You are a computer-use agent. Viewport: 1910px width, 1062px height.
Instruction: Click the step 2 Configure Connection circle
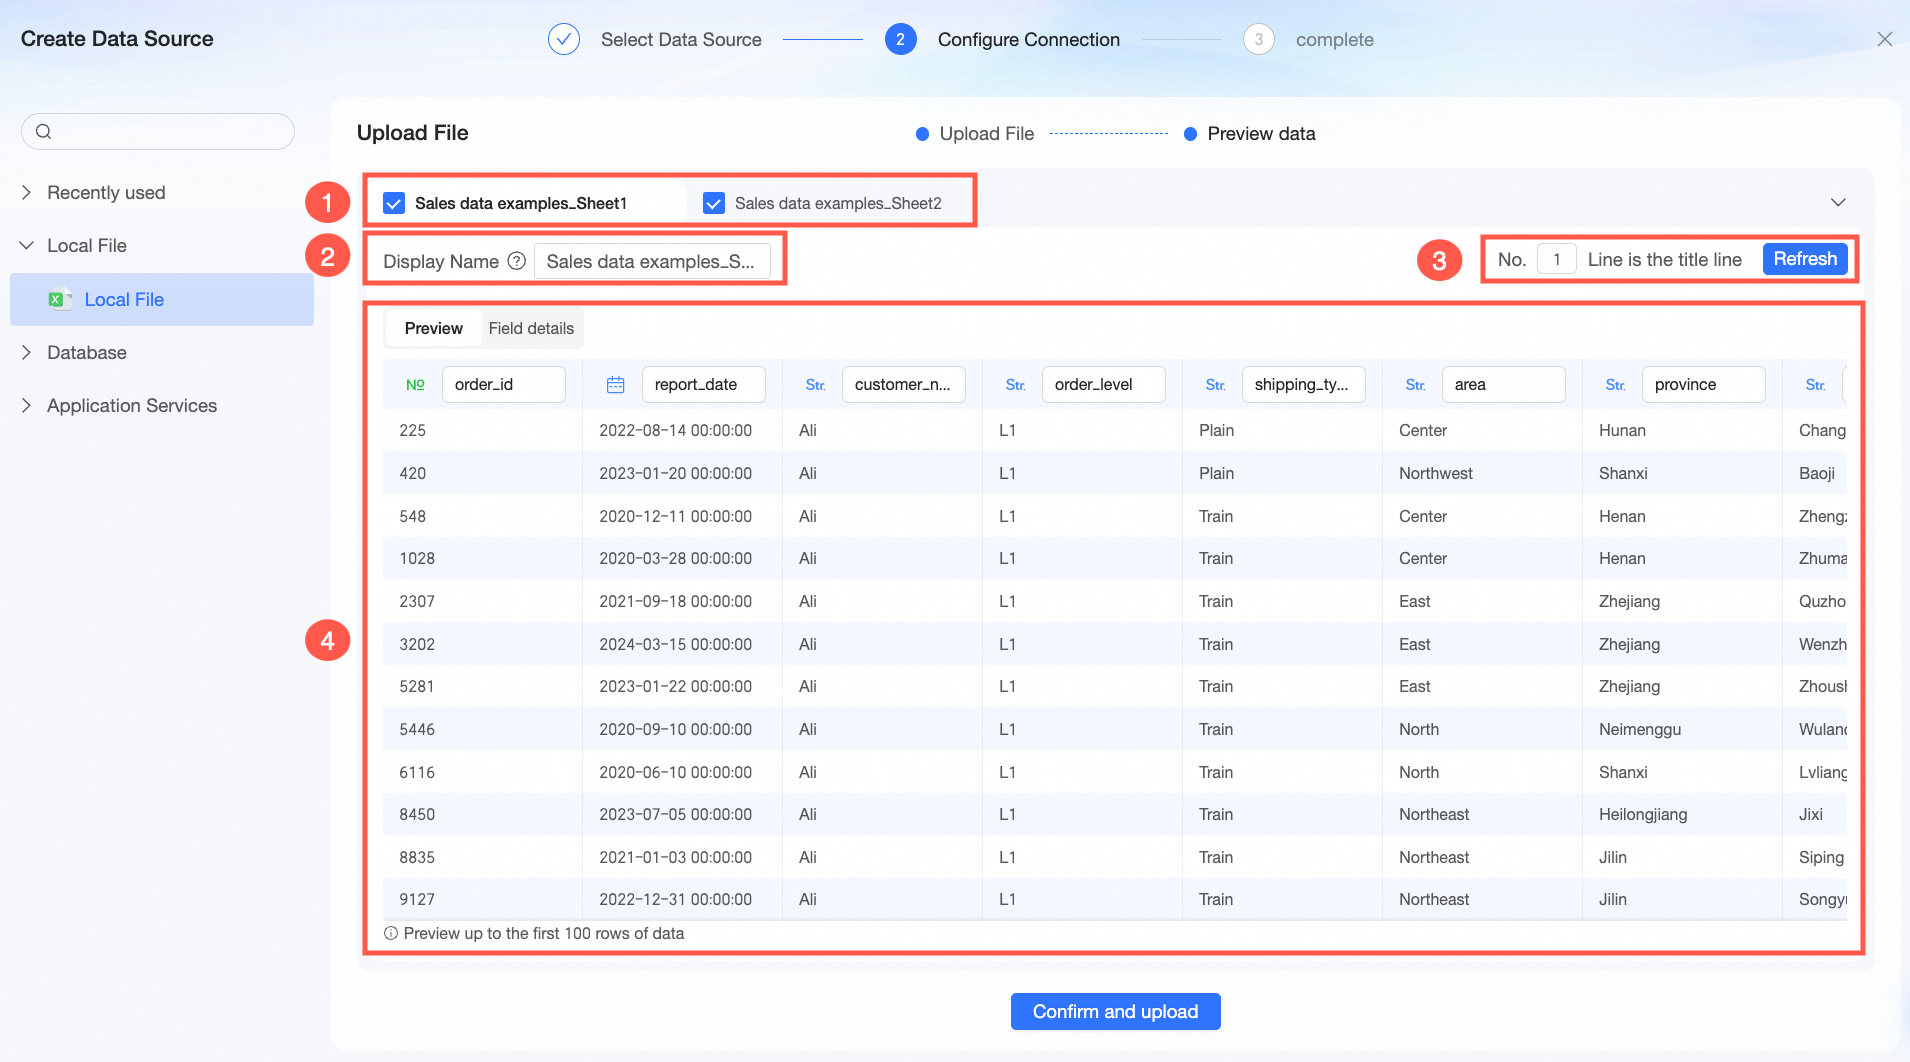pyautogui.click(x=900, y=39)
